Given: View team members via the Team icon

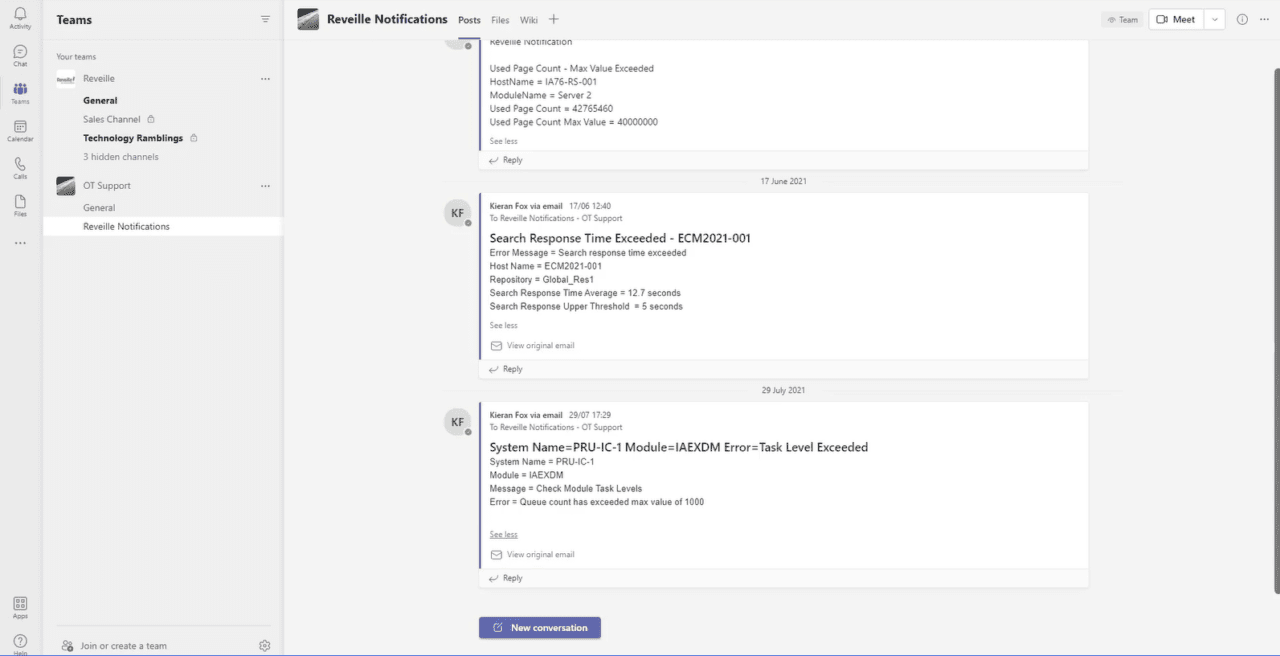Looking at the screenshot, I should point(1122,19).
